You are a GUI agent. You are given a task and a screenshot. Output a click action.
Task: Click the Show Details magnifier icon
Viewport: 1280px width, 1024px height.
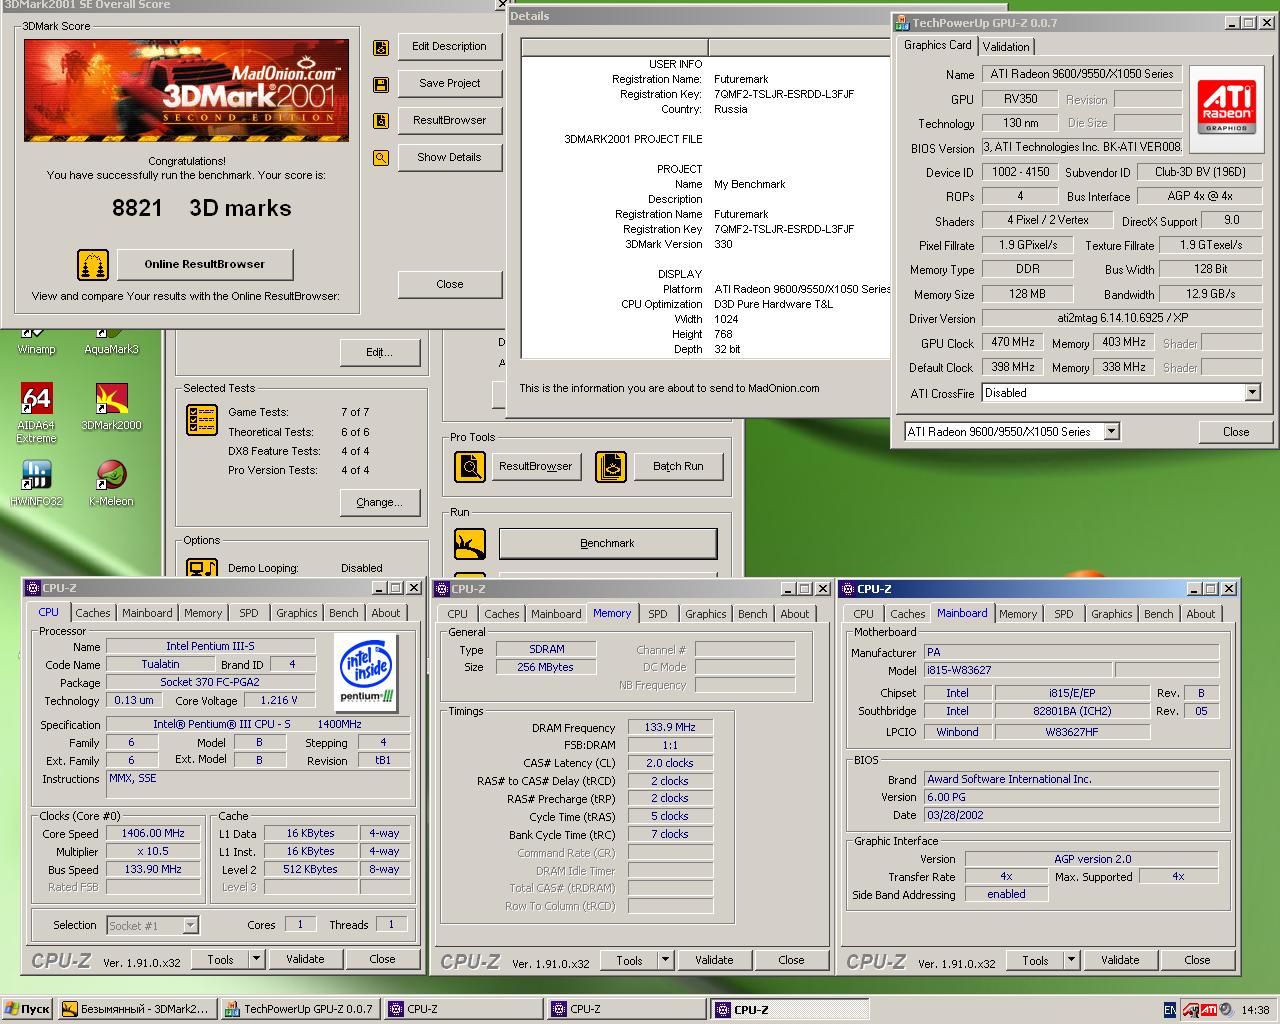click(x=381, y=158)
